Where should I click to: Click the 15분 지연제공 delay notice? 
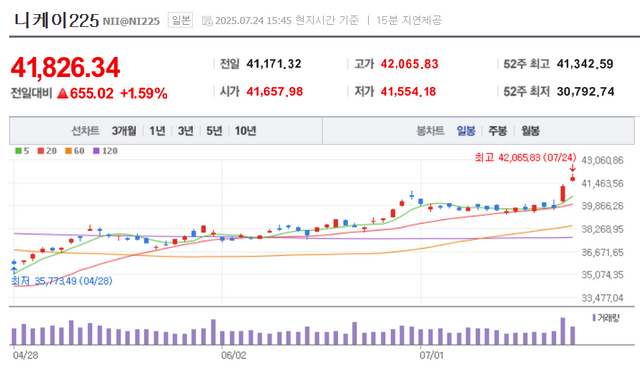coord(409,20)
